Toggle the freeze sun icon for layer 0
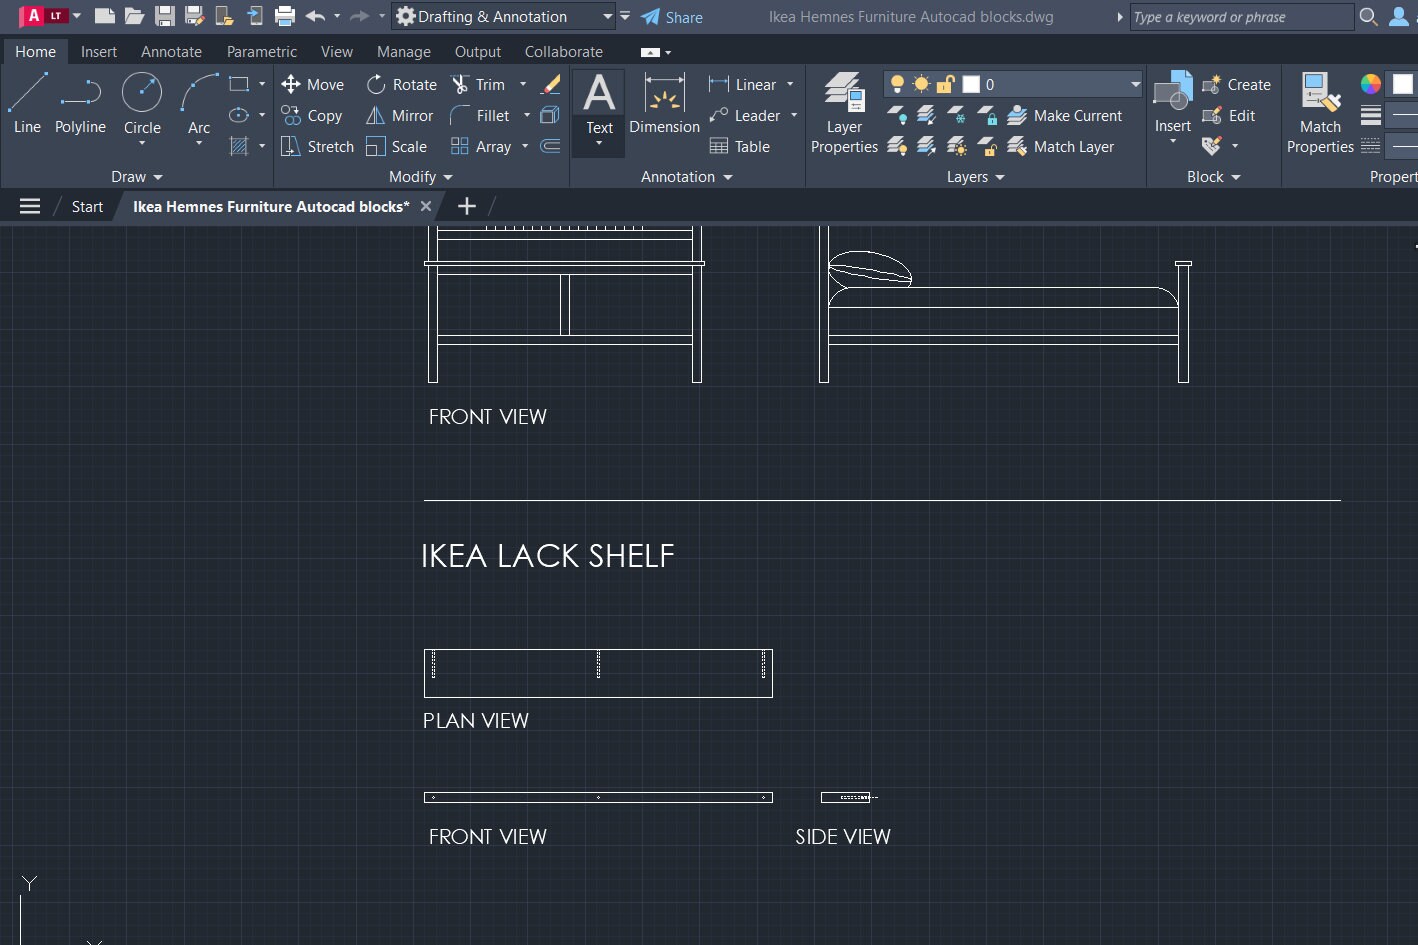Viewport: 1418px width, 945px height. pos(920,84)
